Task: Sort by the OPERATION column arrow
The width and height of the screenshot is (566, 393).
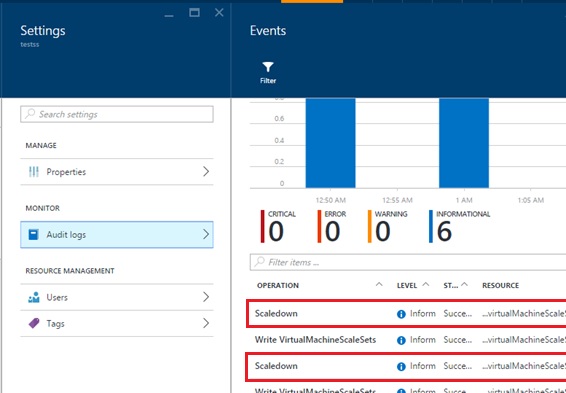Action: click(x=379, y=284)
